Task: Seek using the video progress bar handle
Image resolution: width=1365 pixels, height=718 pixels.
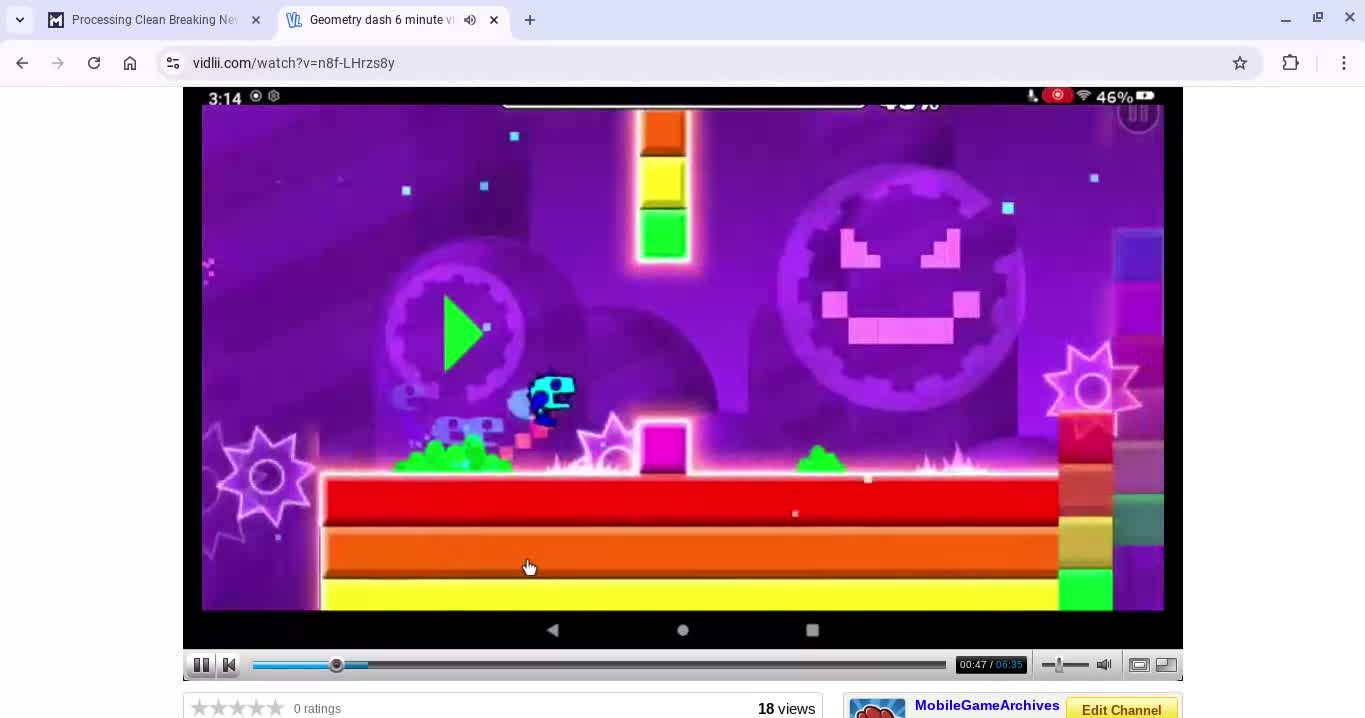Action: 336,665
